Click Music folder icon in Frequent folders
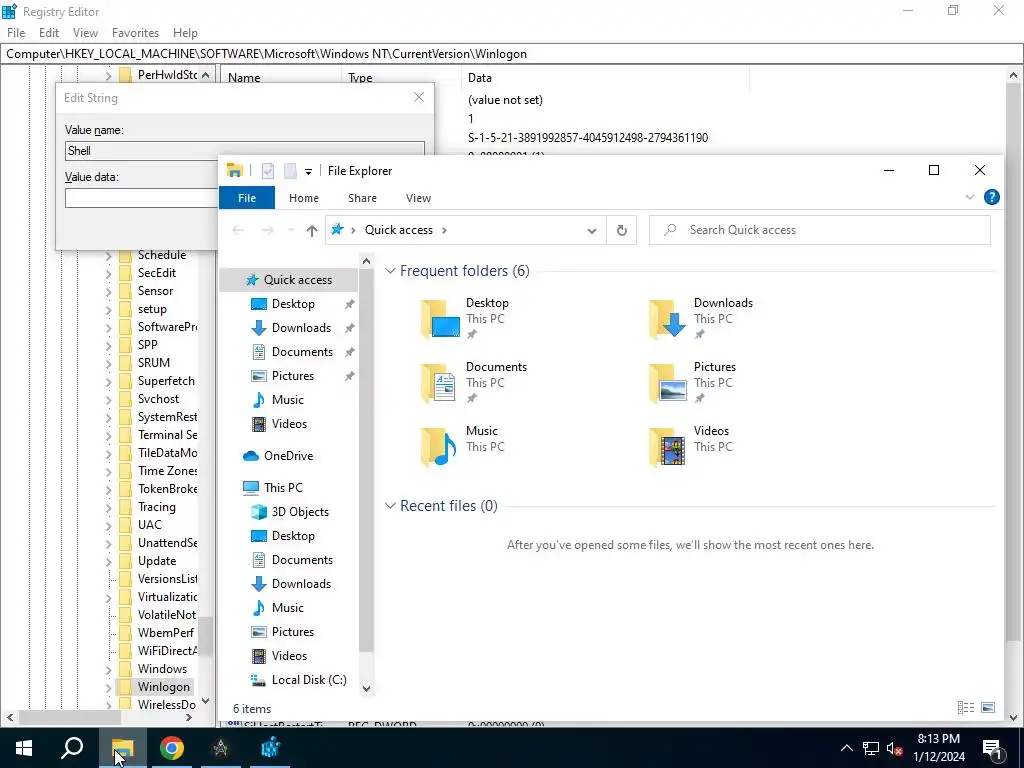This screenshot has height=768, width=1024. point(439,447)
